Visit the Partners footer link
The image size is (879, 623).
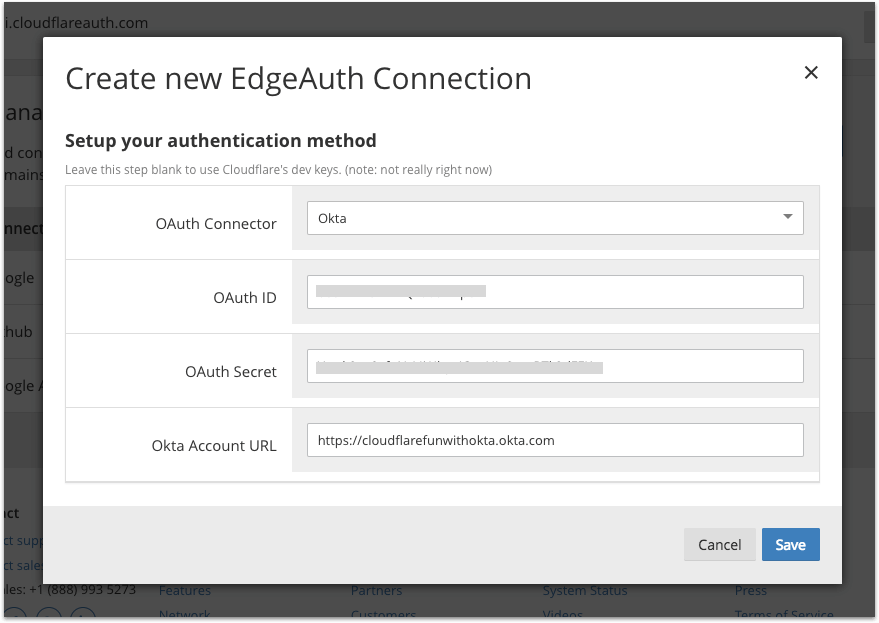[376, 591]
